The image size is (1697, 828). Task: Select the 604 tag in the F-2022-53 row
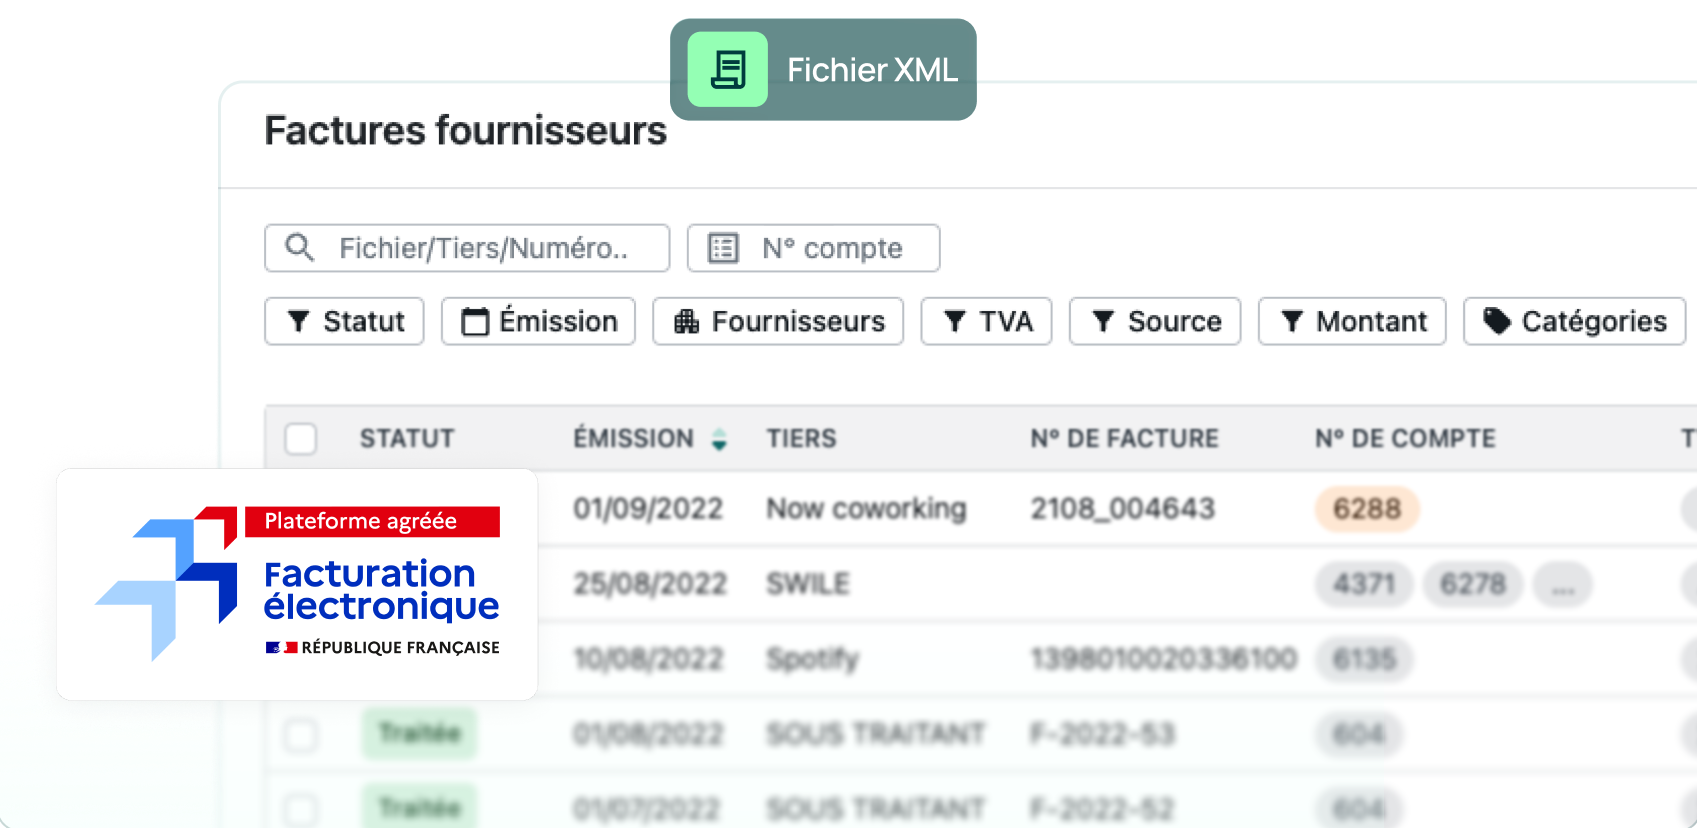click(x=1359, y=734)
